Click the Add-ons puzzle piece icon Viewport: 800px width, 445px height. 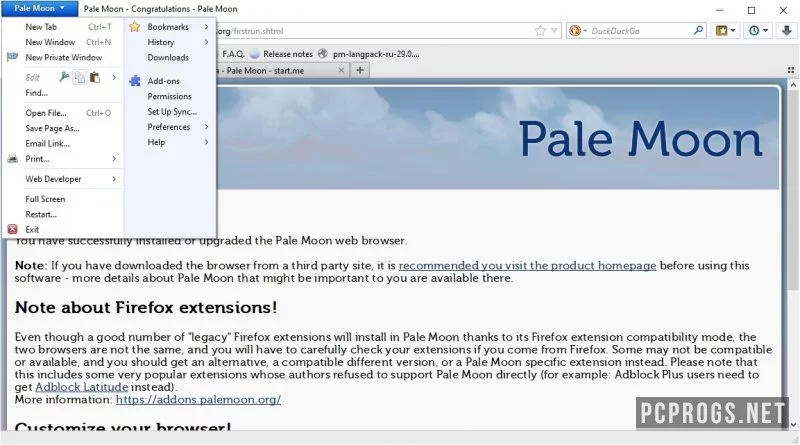coord(135,81)
